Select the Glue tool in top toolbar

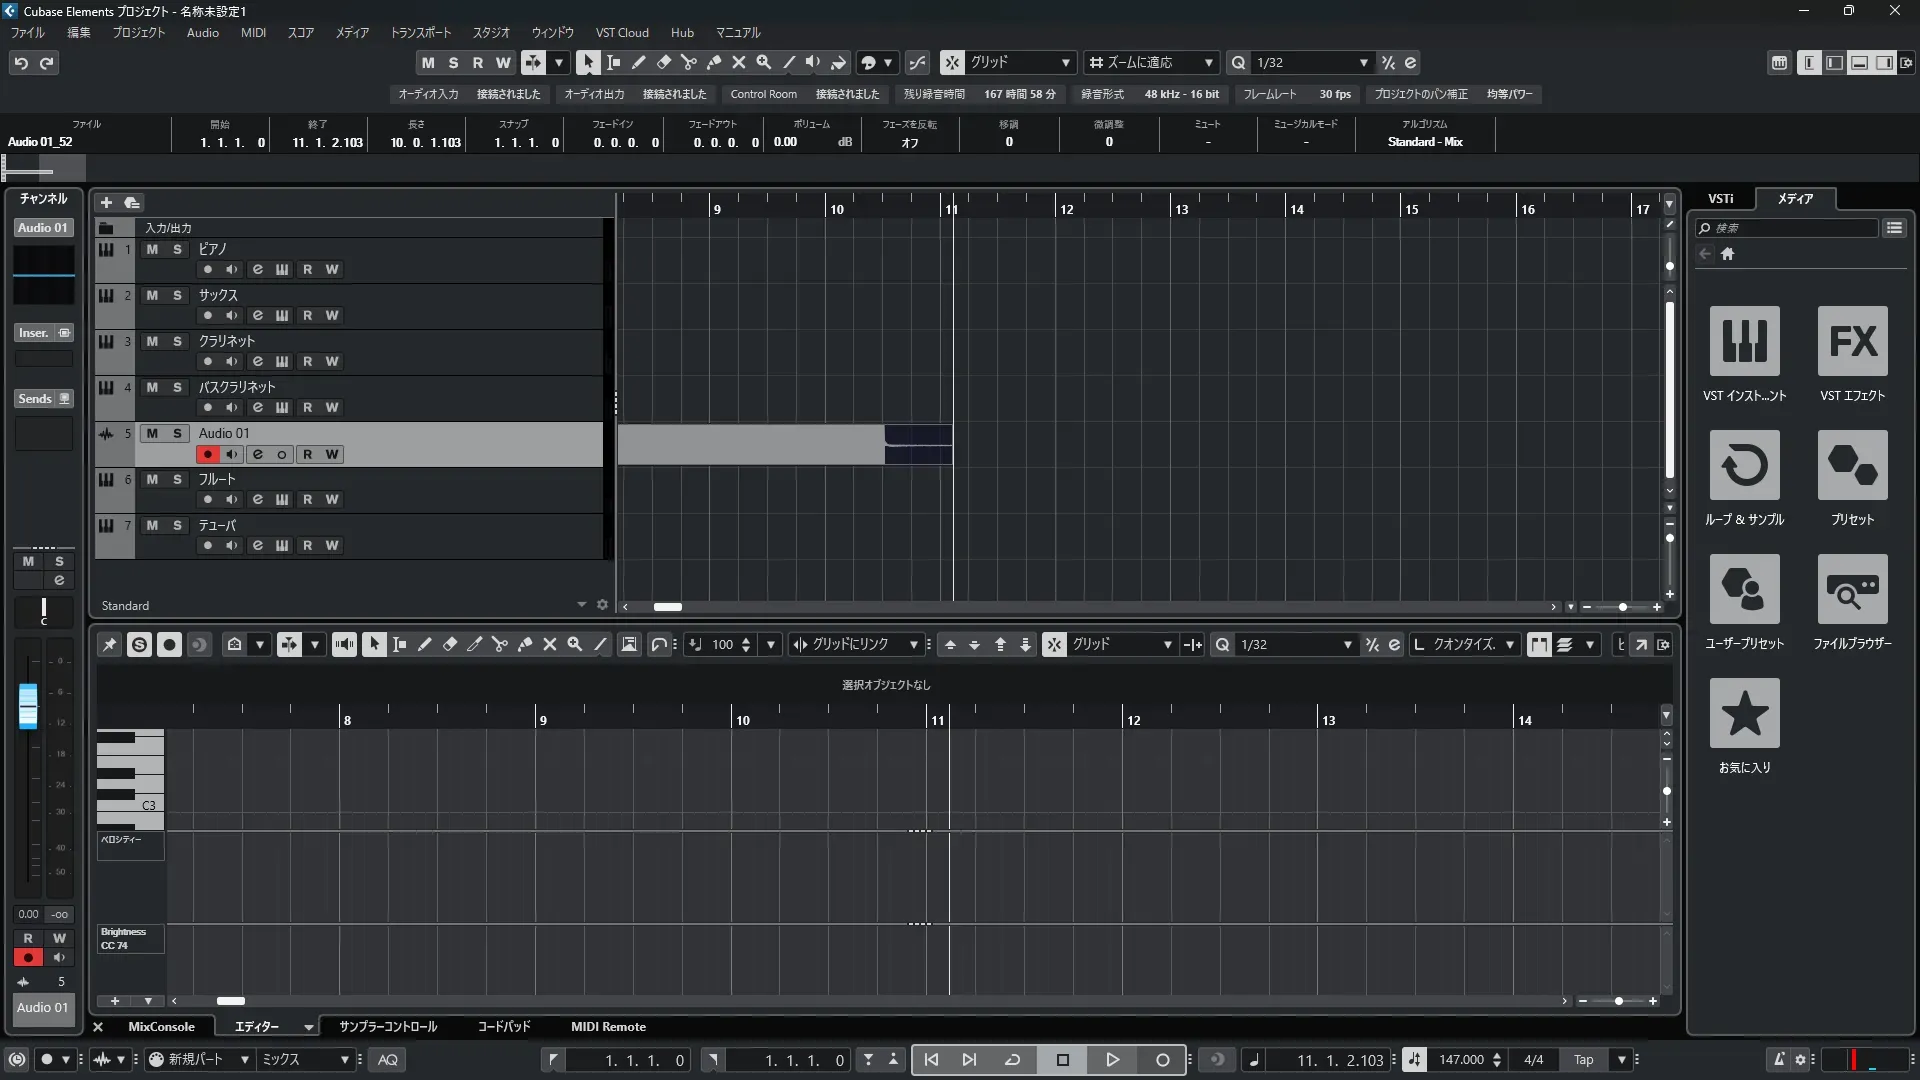click(x=713, y=62)
